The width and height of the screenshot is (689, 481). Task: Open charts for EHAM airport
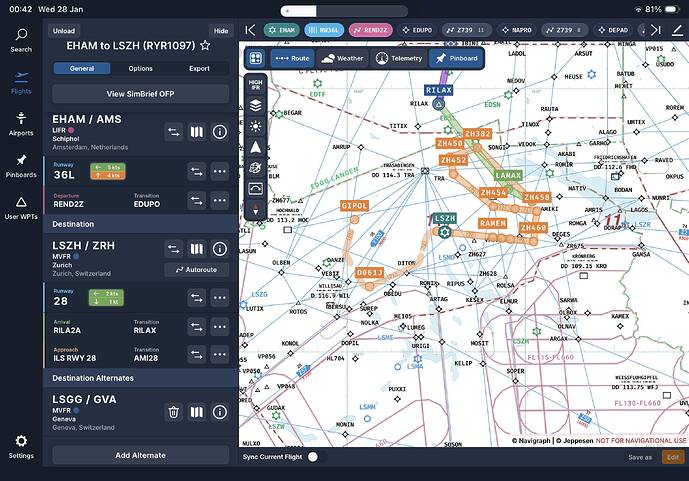pos(196,132)
